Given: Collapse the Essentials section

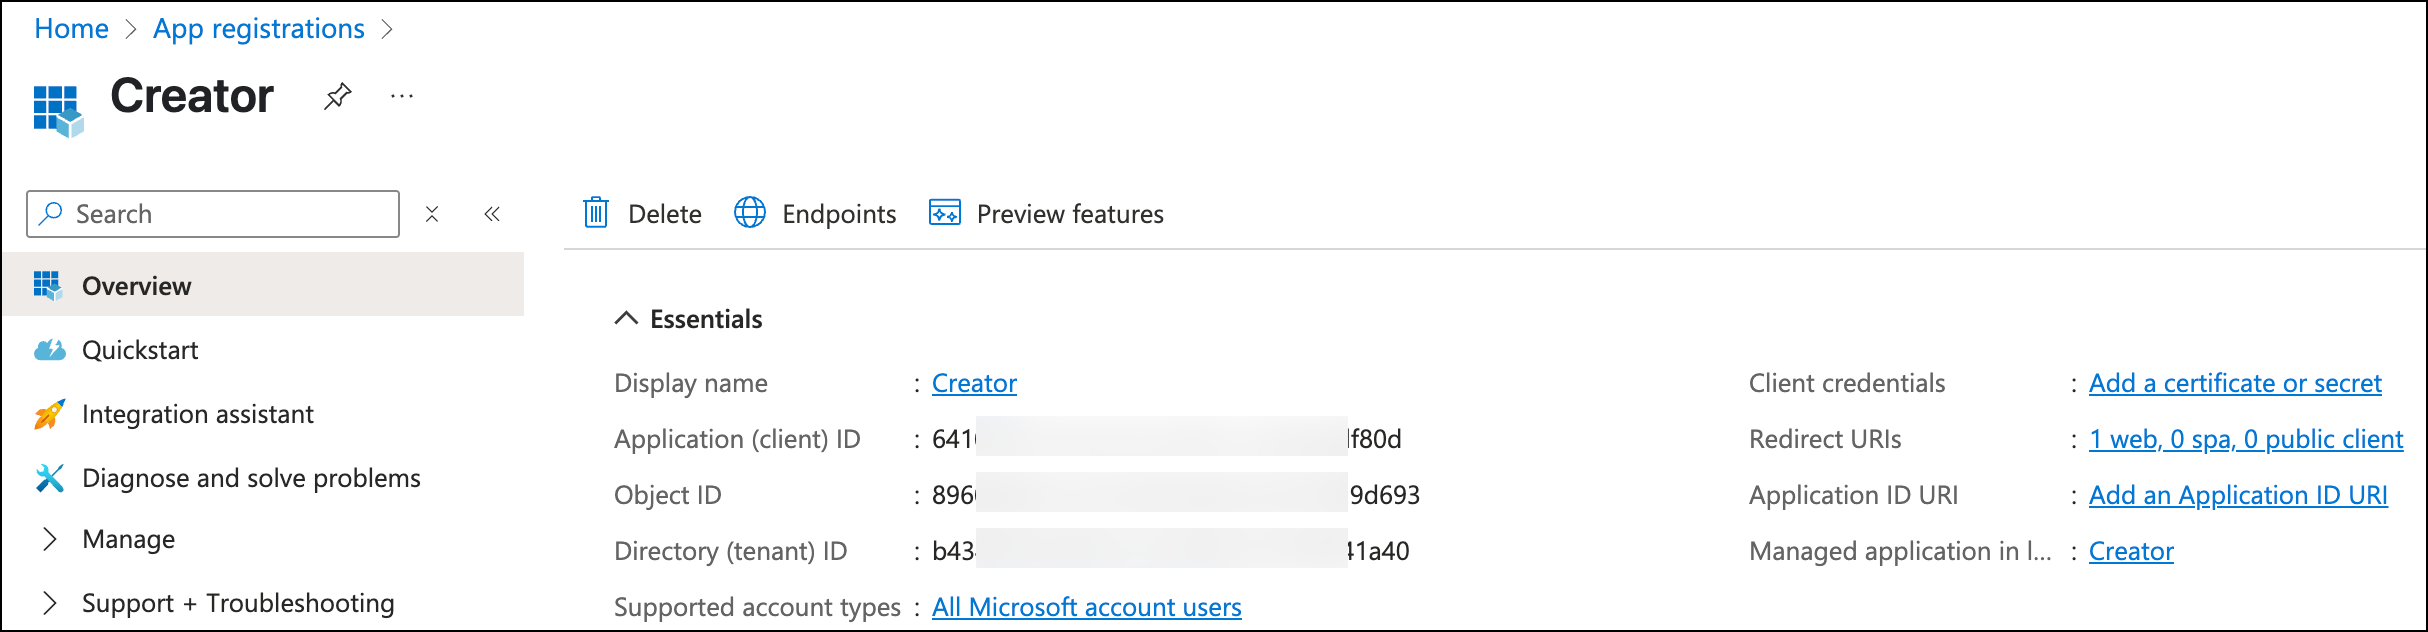Looking at the screenshot, I should coord(626,319).
